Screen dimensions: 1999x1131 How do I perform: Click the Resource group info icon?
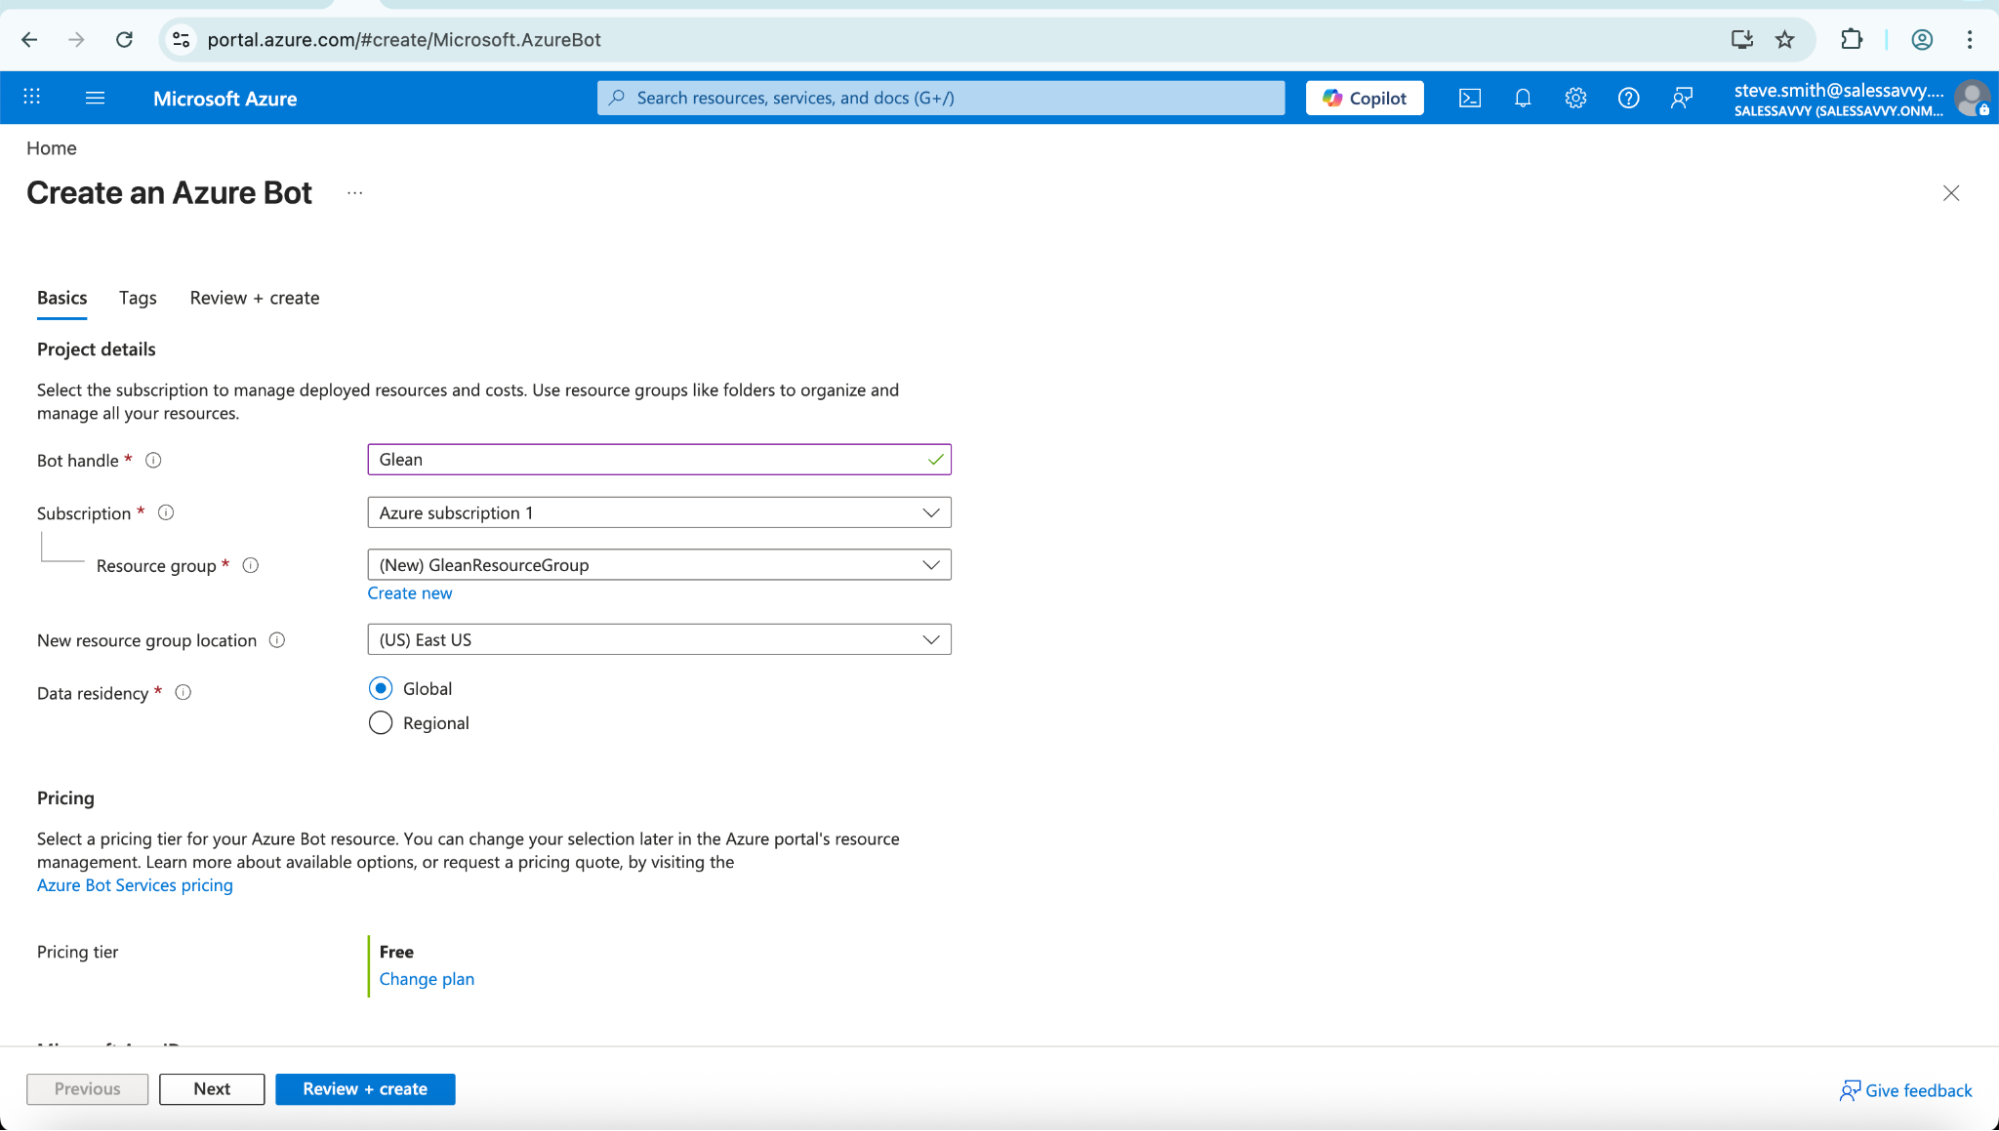[251, 565]
